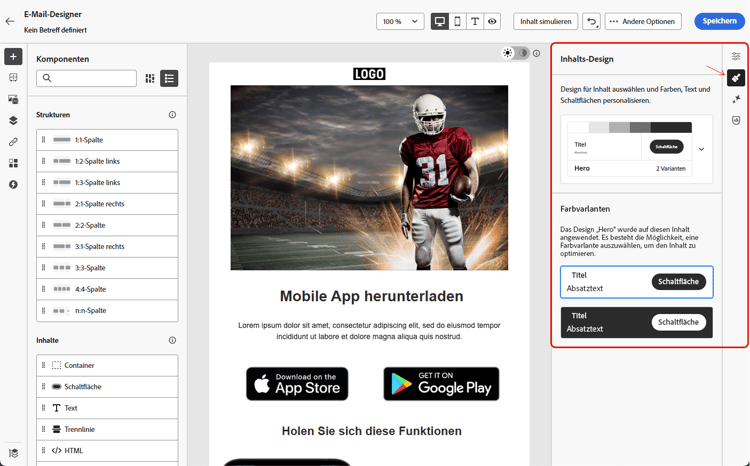
Task: Select desktop preview mode
Action: click(440, 21)
